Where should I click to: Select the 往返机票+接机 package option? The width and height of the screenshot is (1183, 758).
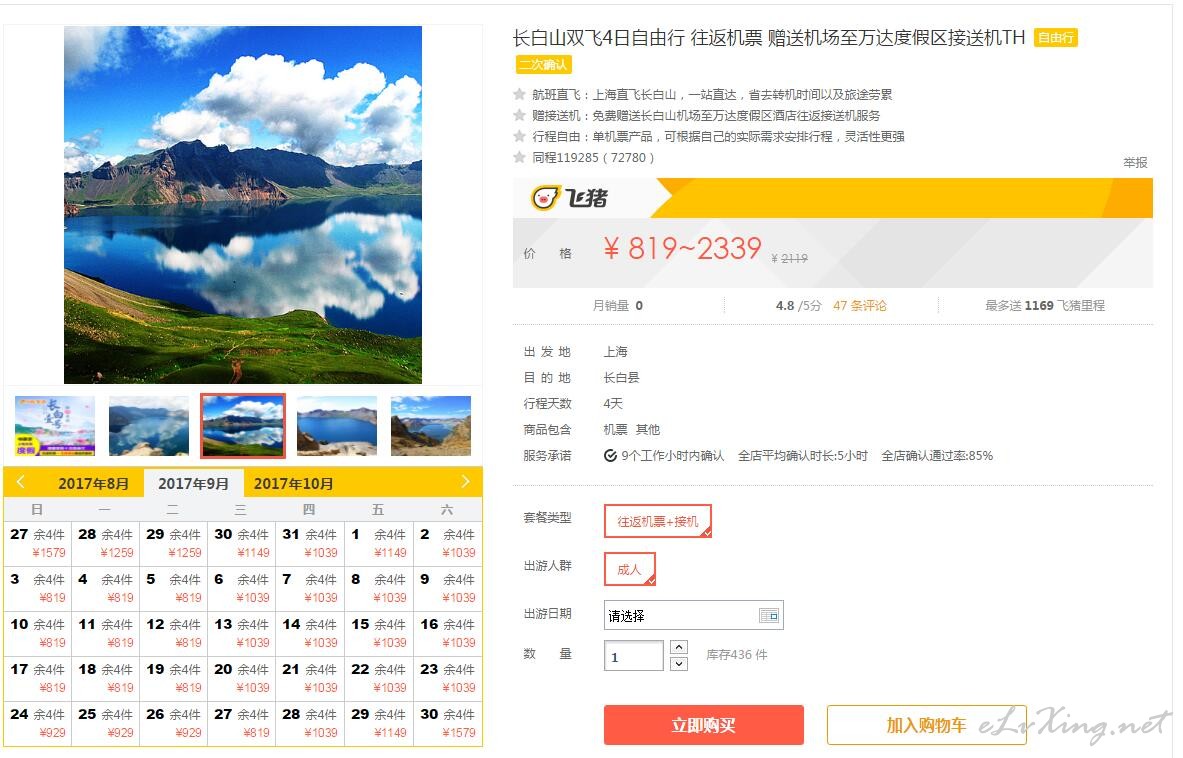(658, 521)
